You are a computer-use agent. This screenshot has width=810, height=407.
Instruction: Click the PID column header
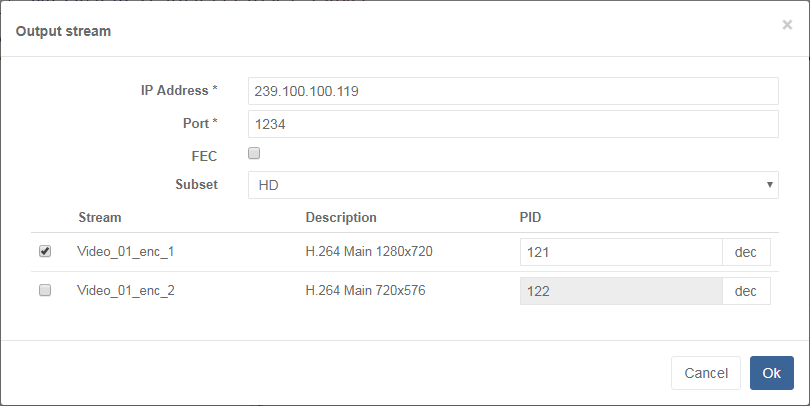530,217
